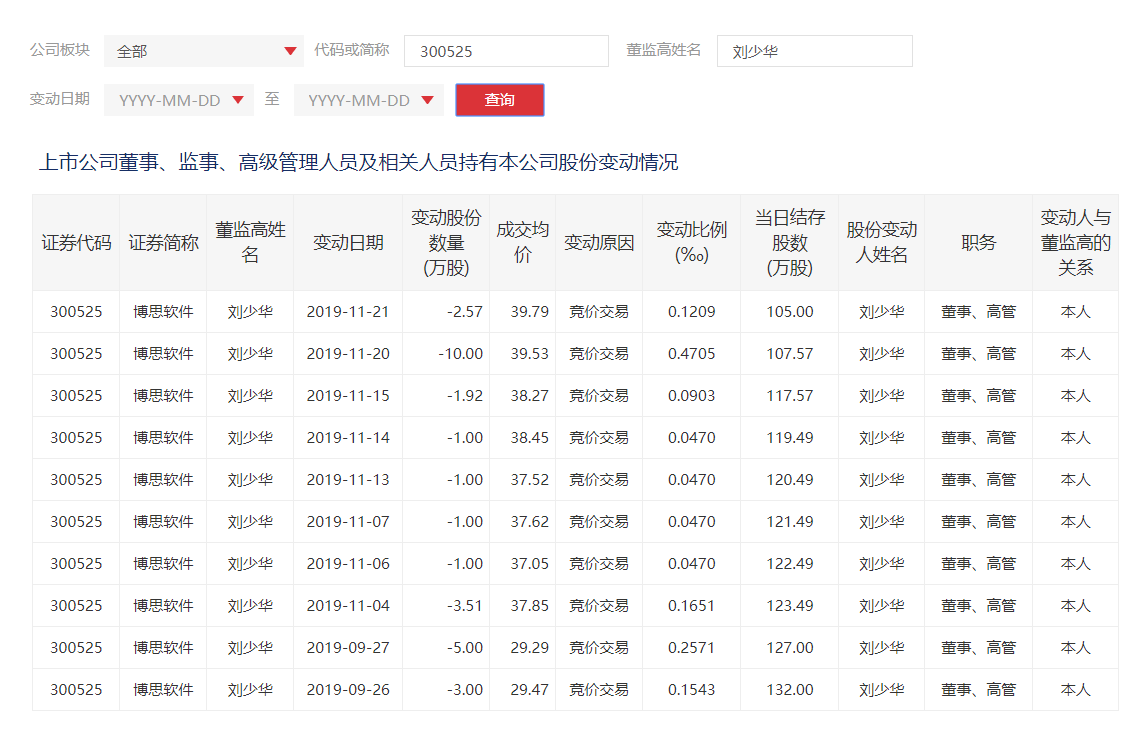Select the date cell 2019-11-13
This screenshot has width=1138, height=732.
pos(348,480)
